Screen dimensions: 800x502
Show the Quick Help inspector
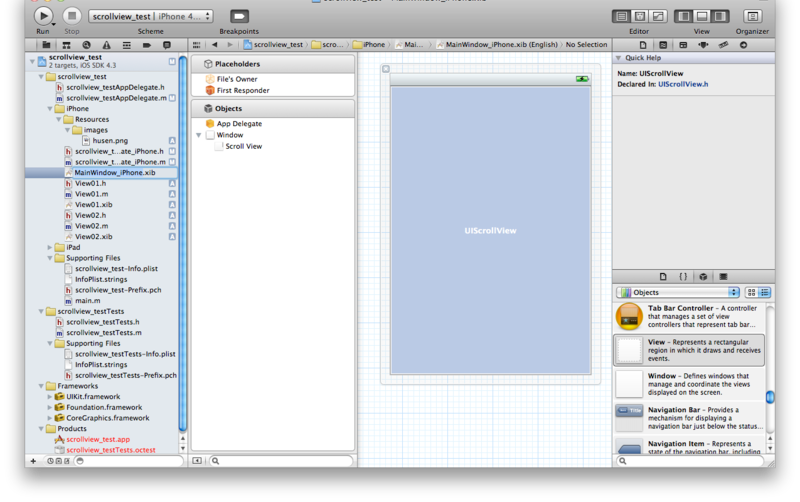click(663, 45)
